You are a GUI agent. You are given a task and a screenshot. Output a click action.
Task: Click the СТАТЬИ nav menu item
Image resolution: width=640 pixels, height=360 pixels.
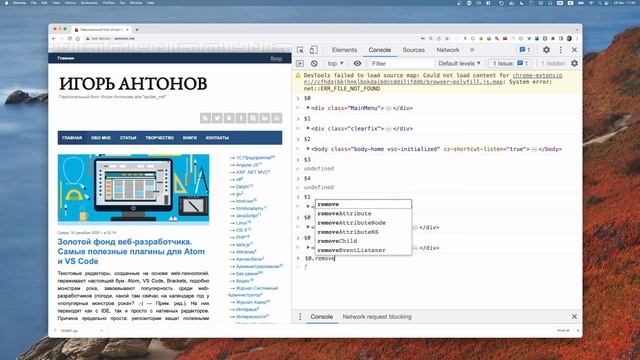(128, 138)
